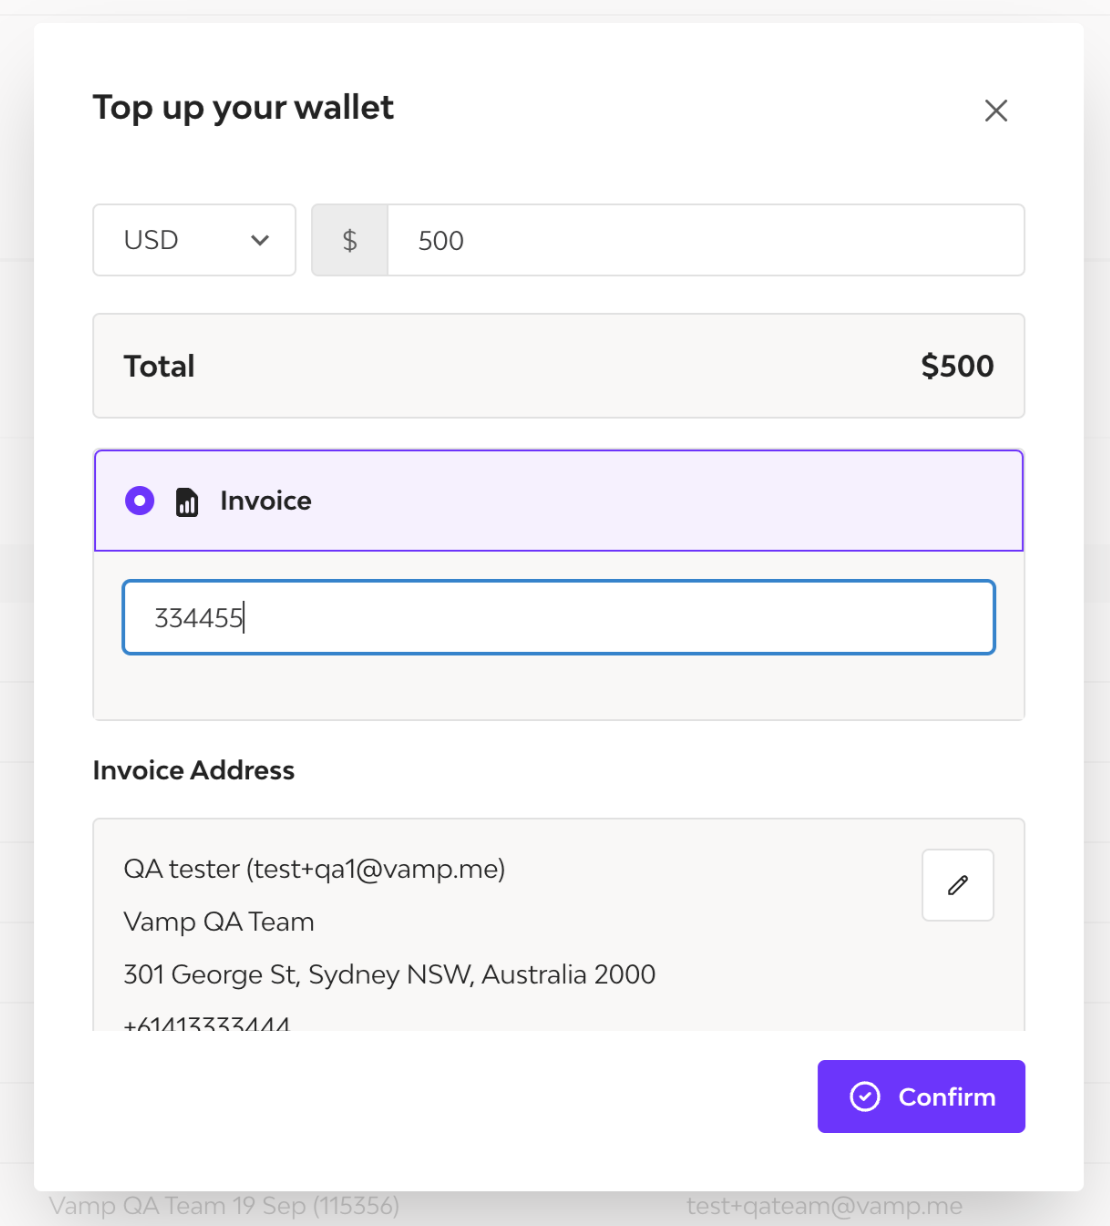Click the pencil icon to edit invoice address

point(957,885)
